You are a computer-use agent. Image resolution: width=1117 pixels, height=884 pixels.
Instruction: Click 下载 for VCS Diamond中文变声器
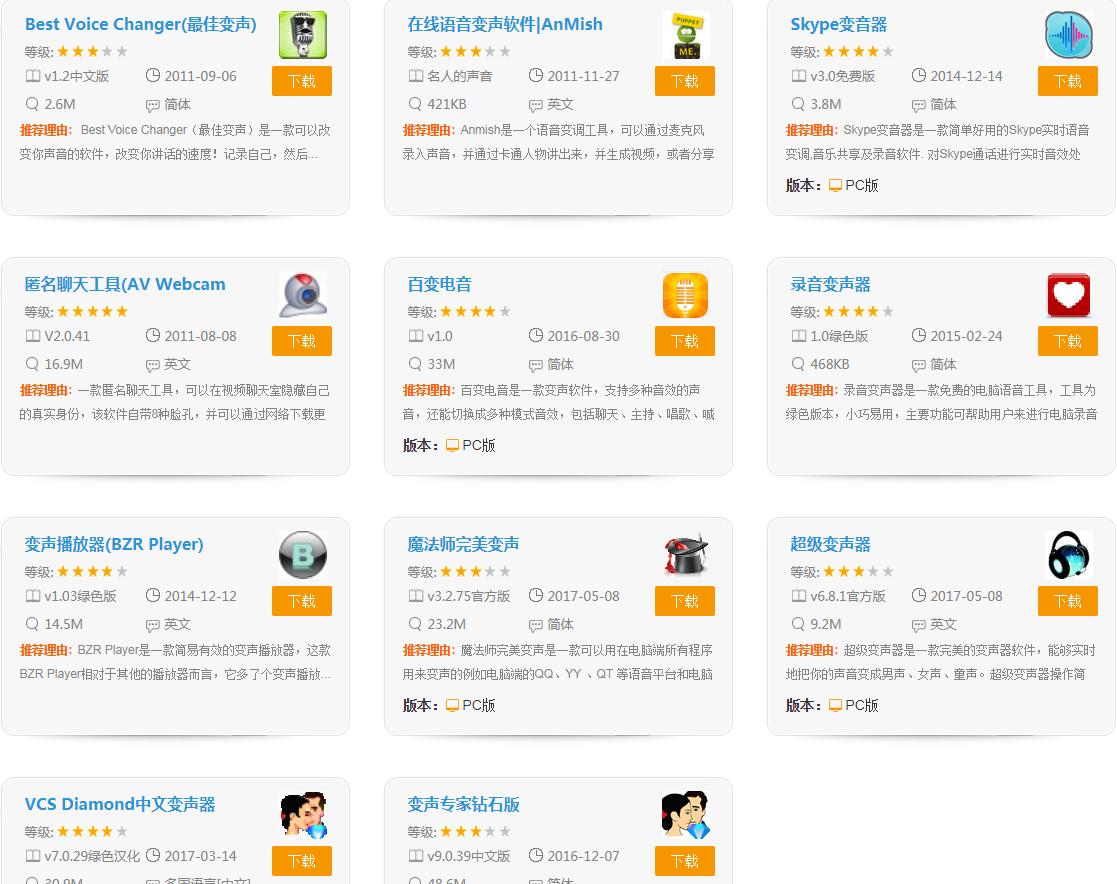302,861
